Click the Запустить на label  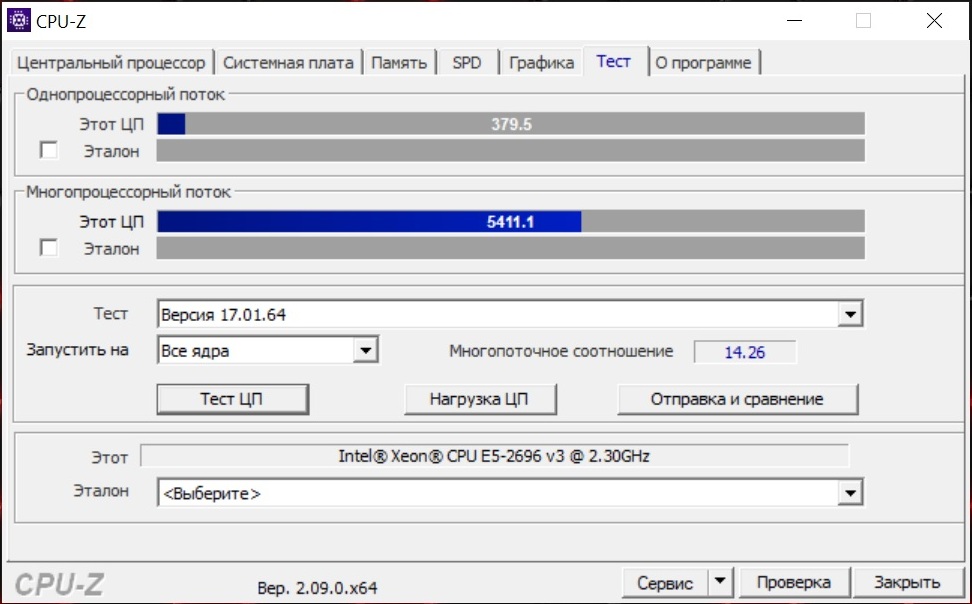pos(77,350)
